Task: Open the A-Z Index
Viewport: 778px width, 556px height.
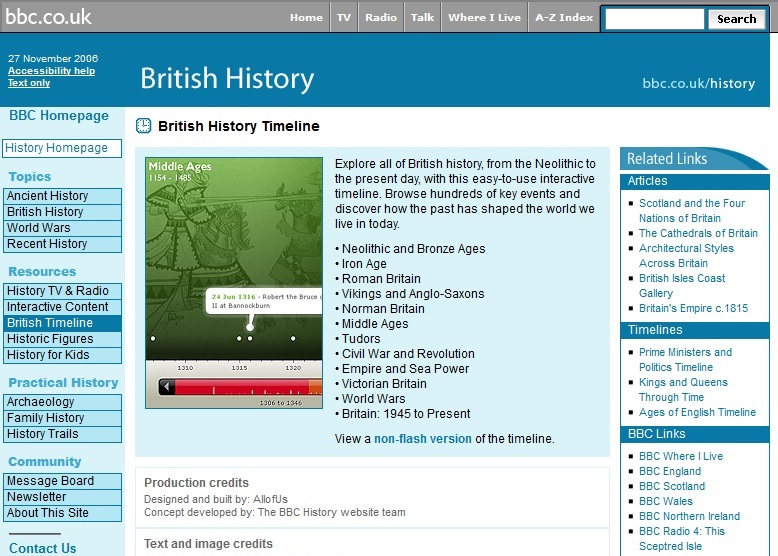Action: tap(564, 17)
